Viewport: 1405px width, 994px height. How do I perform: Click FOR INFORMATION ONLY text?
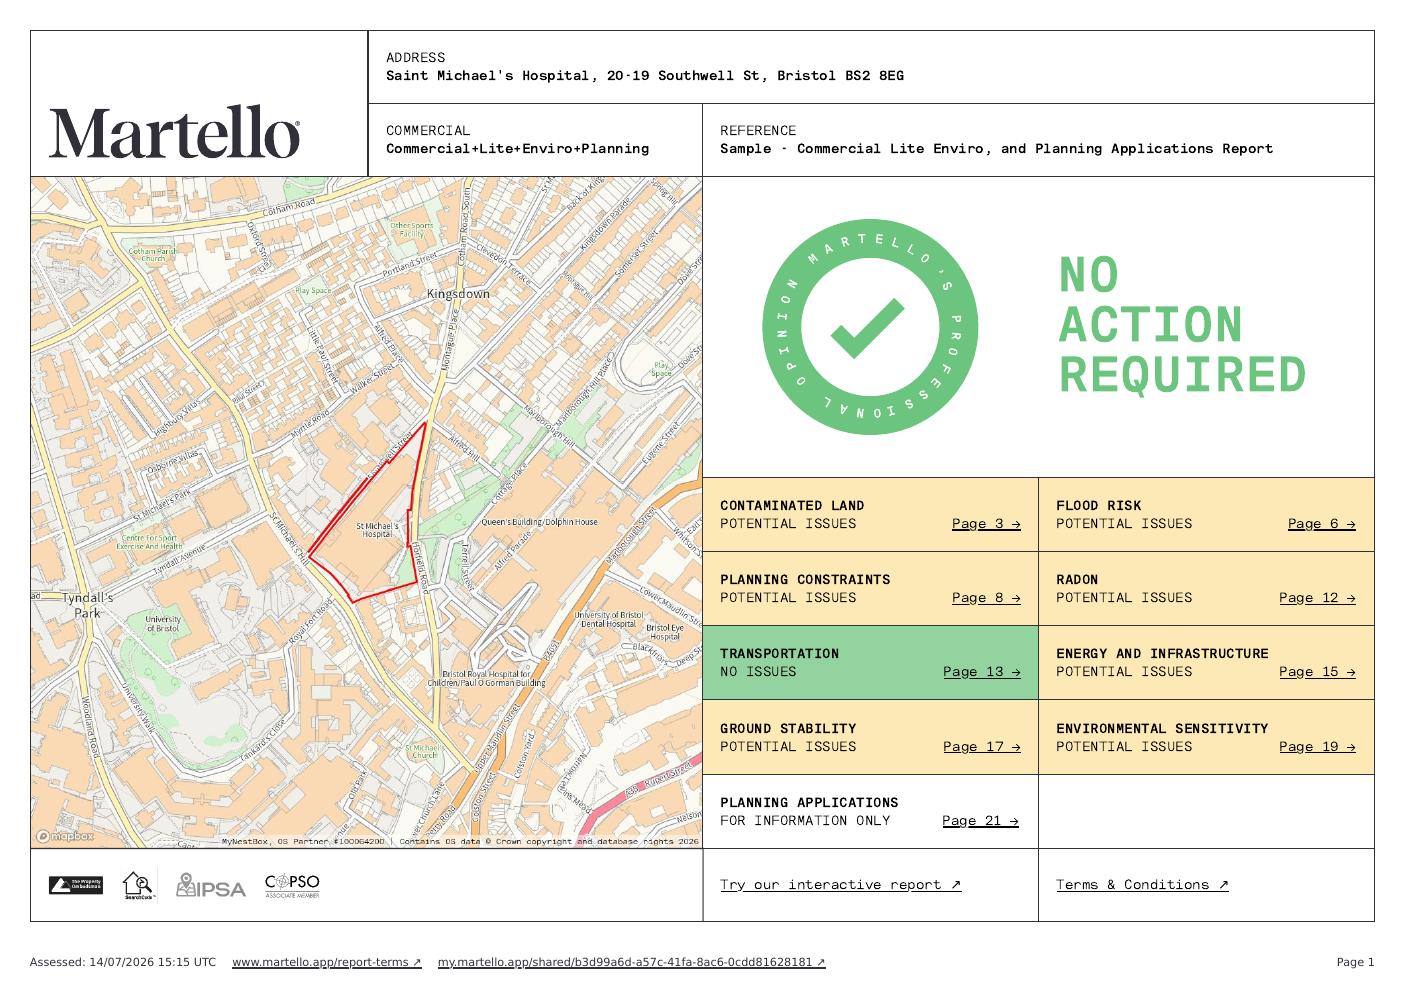(x=805, y=820)
